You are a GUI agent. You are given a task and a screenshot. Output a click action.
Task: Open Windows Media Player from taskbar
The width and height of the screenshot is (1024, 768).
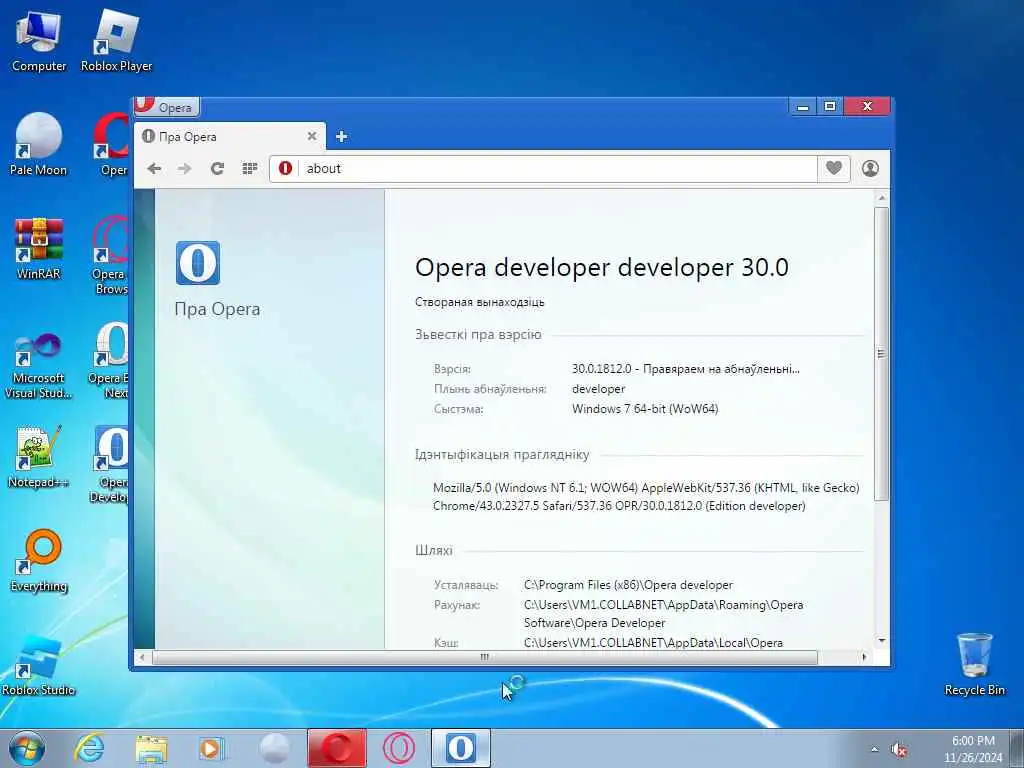(x=212, y=748)
